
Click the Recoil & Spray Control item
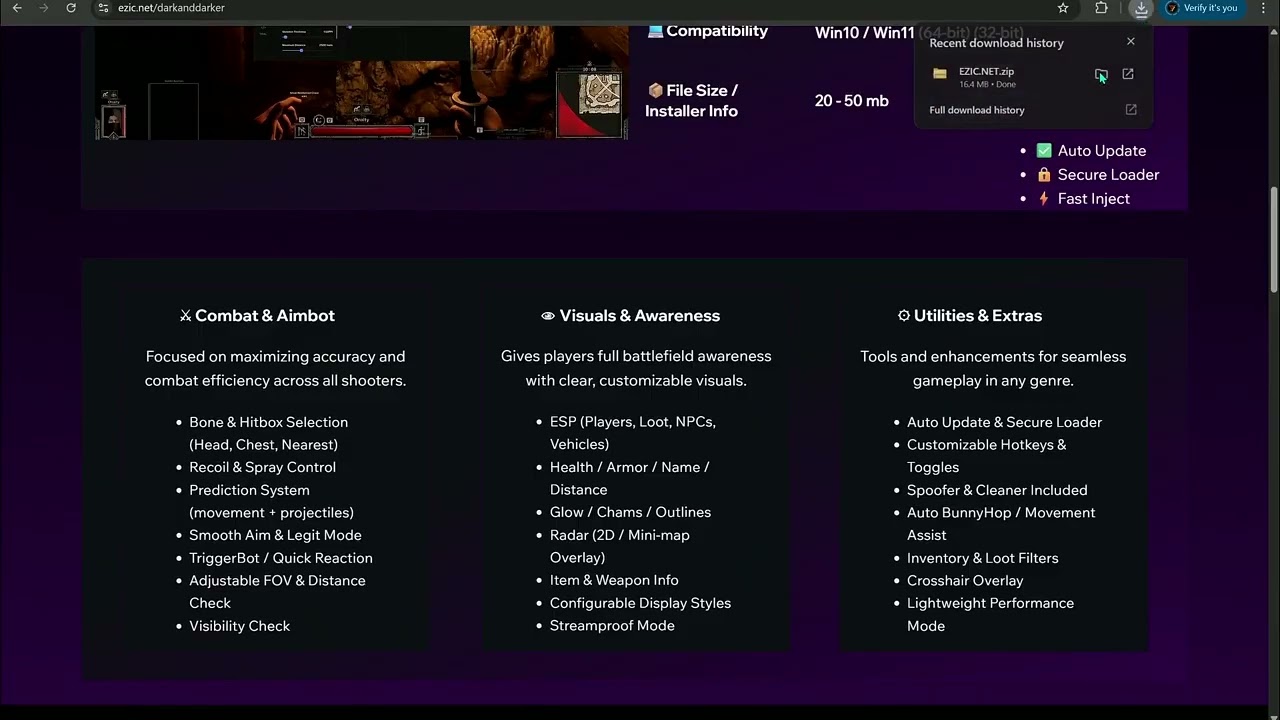pos(263,467)
